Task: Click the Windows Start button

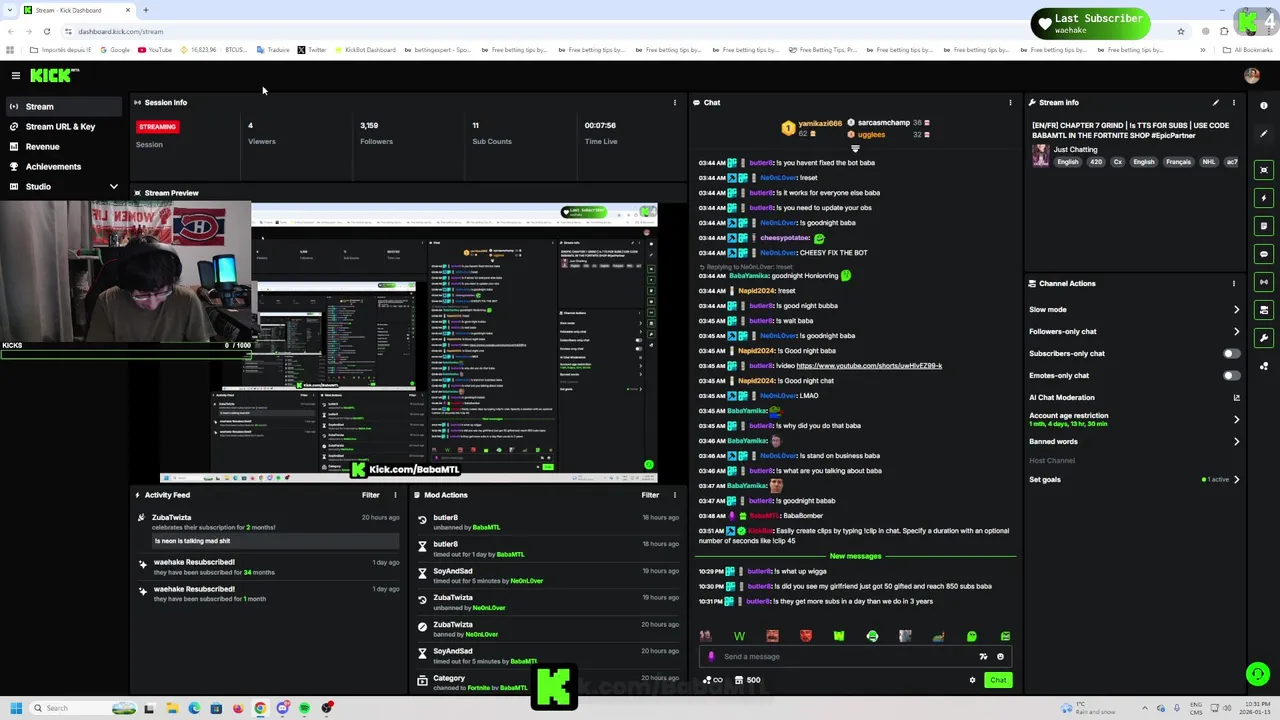Action: (15, 708)
